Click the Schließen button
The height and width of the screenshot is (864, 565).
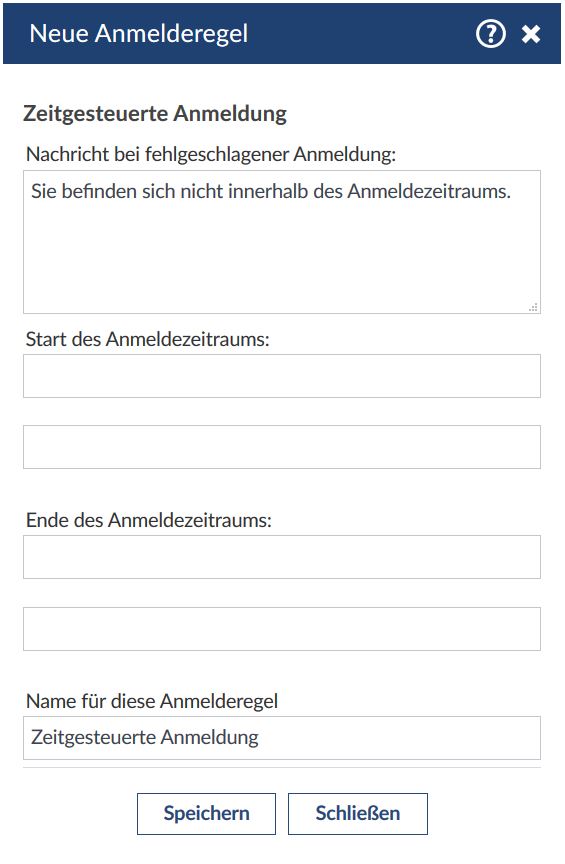click(x=358, y=813)
